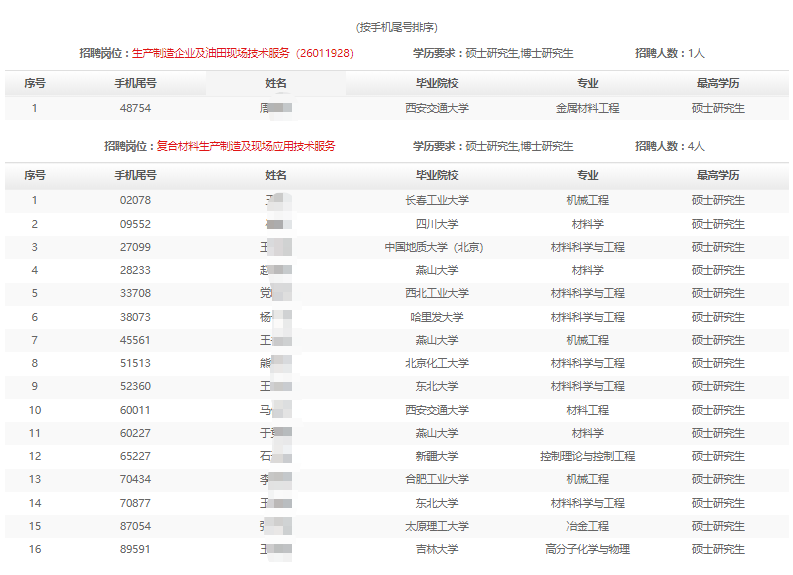Click the 冶金工程 major cell
793x575 pixels.
pos(587,526)
